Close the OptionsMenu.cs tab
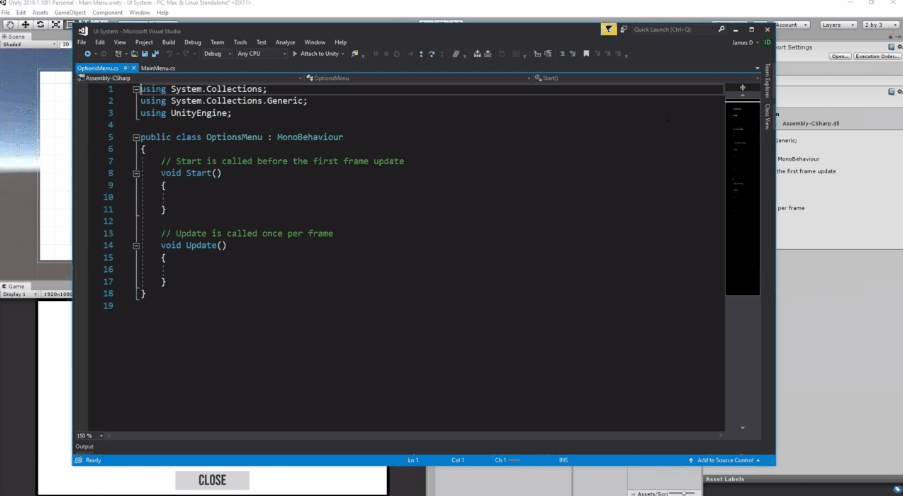The height and width of the screenshot is (496, 903). [134, 68]
